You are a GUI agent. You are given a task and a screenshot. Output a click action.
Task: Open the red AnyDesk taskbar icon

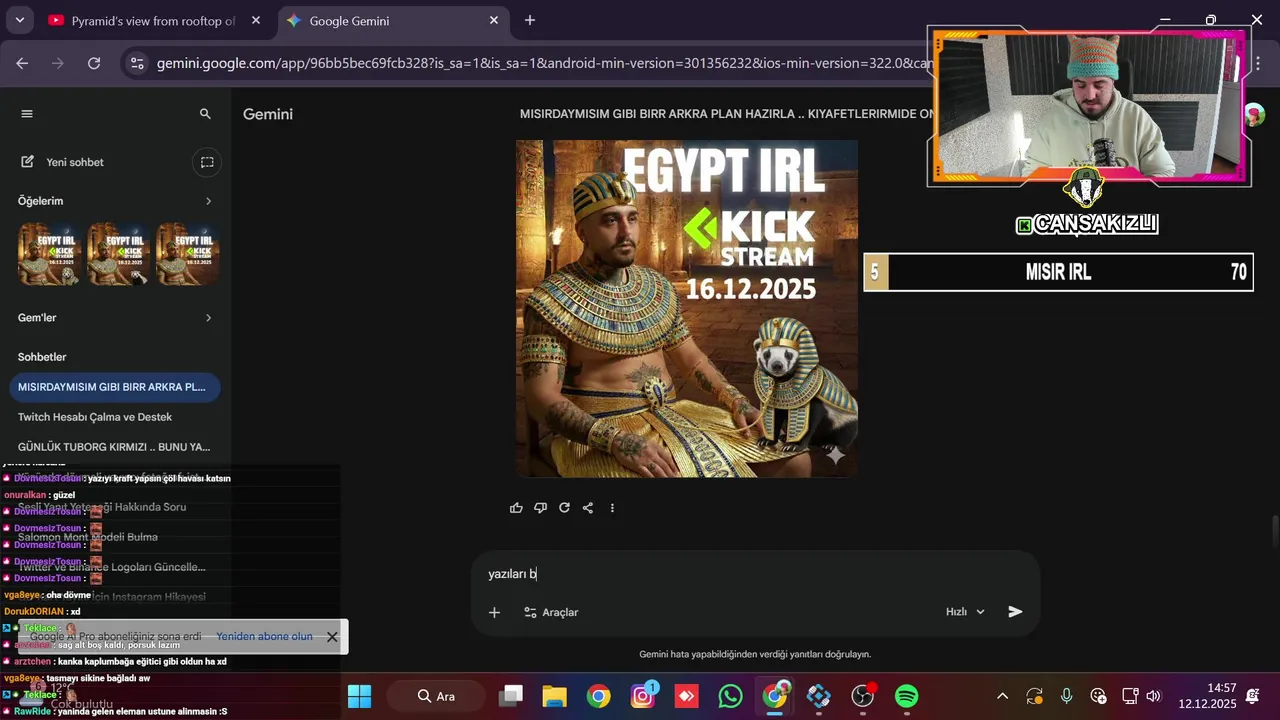[687, 696]
